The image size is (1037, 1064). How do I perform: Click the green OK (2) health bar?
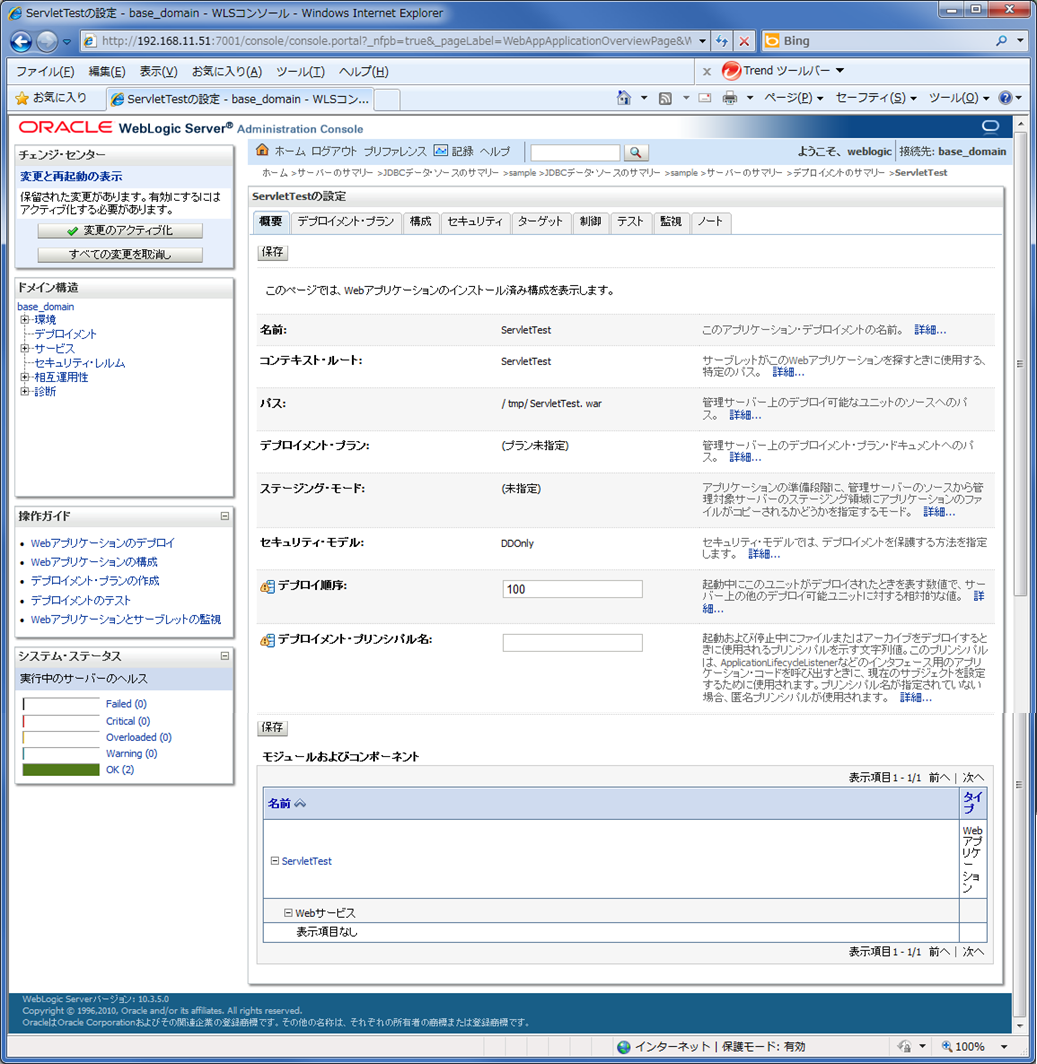(x=61, y=770)
